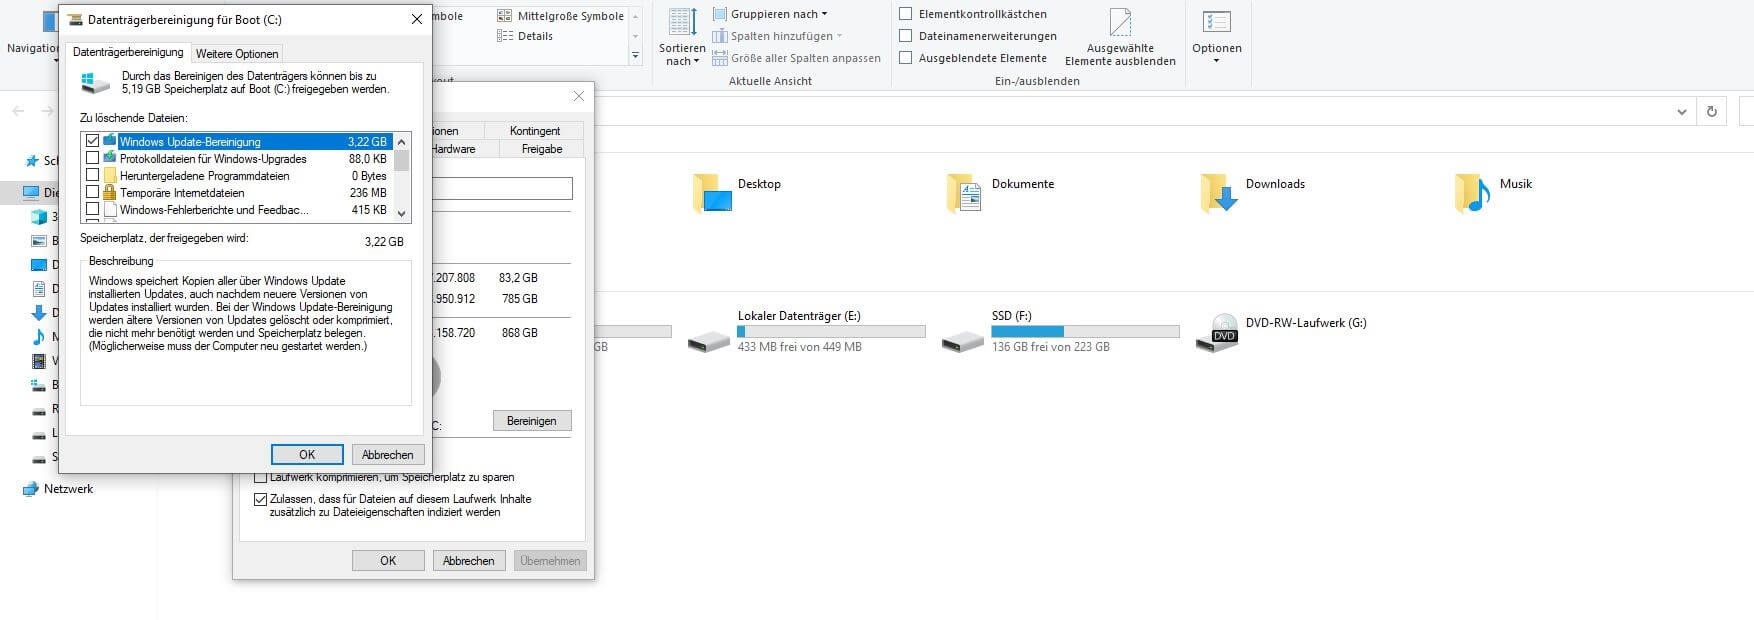
Task: Open the Downloads folder icon
Action: 1220,193
